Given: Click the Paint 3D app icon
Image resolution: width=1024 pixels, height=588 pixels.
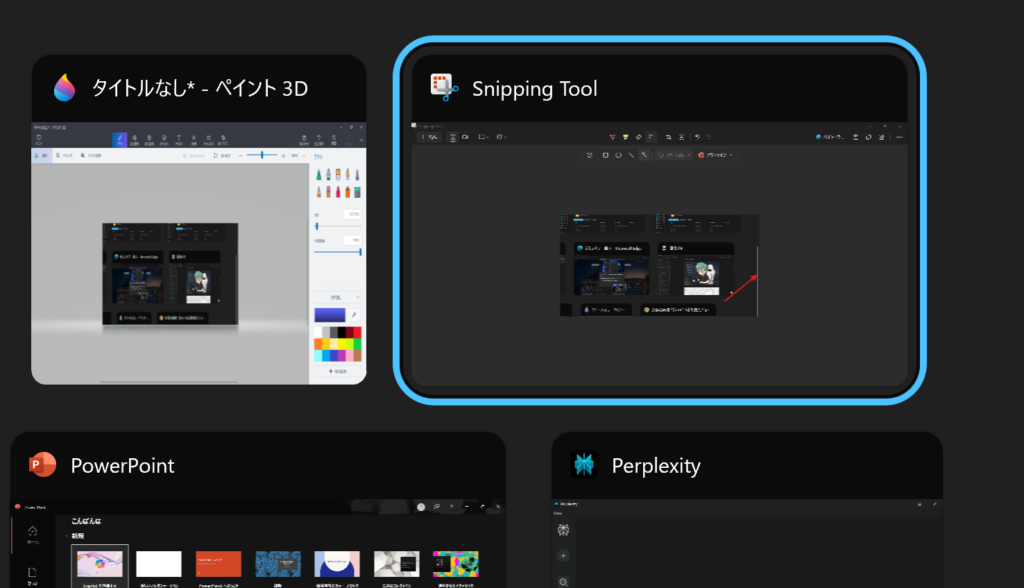Looking at the screenshot, I should 66,89.
